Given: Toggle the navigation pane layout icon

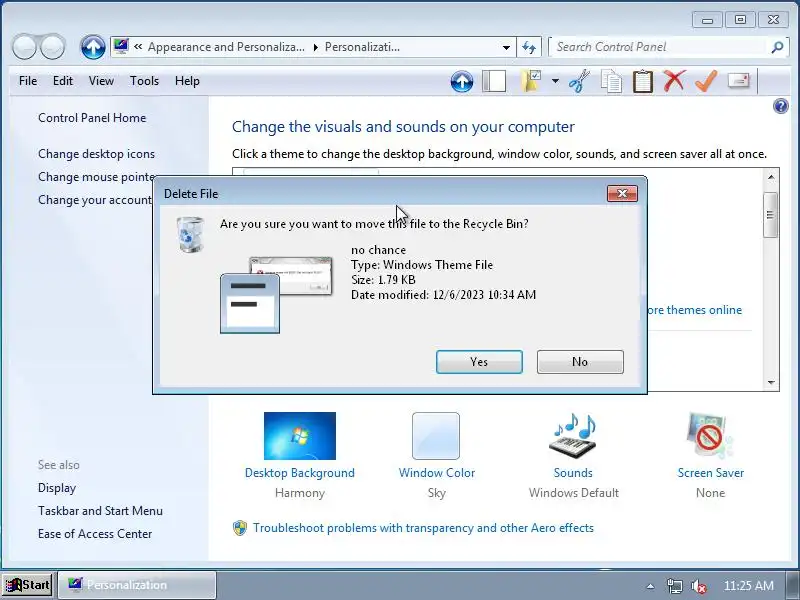Looking at the screenshot, I should pos(494,81).
